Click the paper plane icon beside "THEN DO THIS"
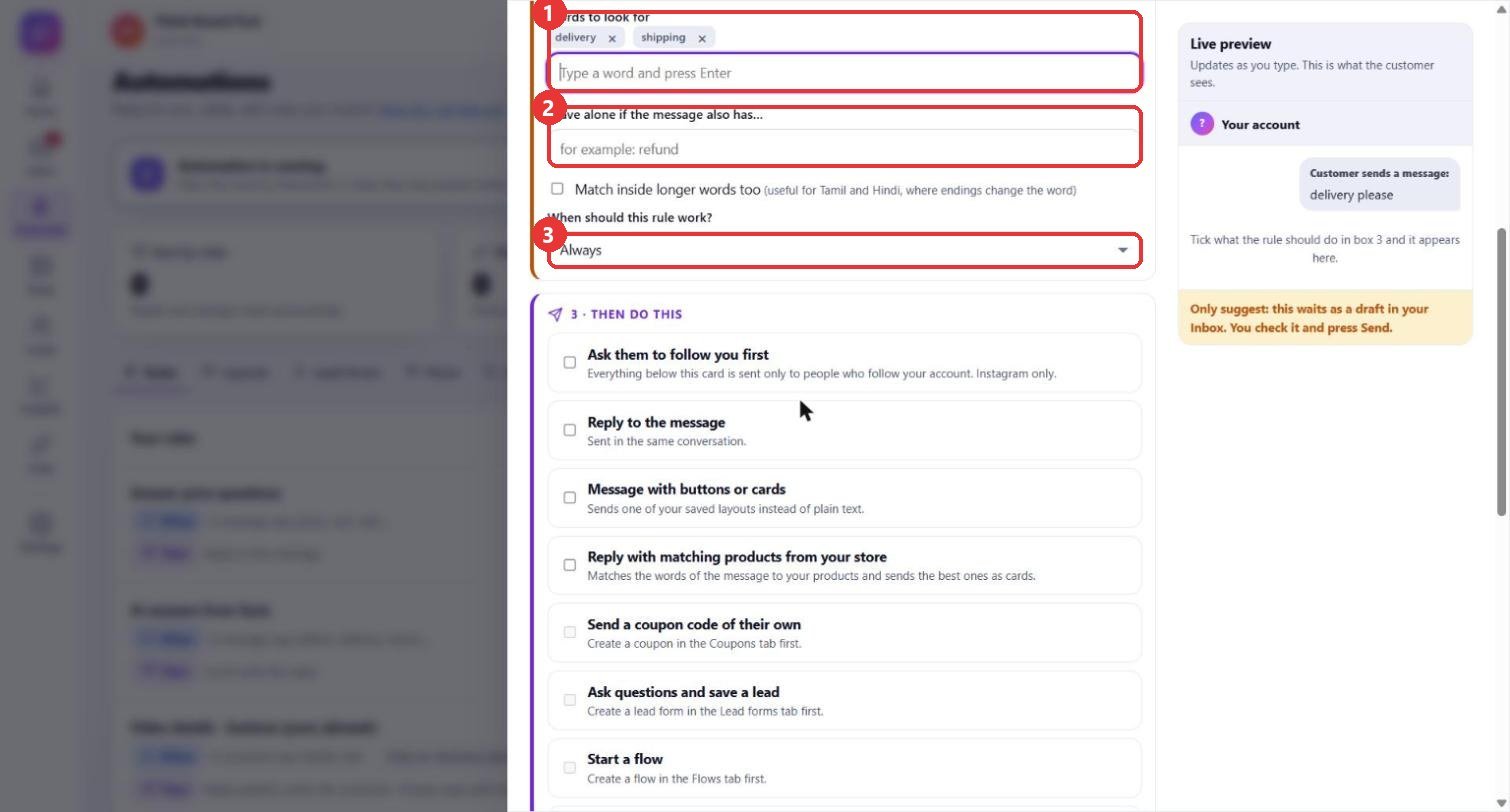Image resolution: width=1510 pixels, height=812 pixels. (555, 314)
